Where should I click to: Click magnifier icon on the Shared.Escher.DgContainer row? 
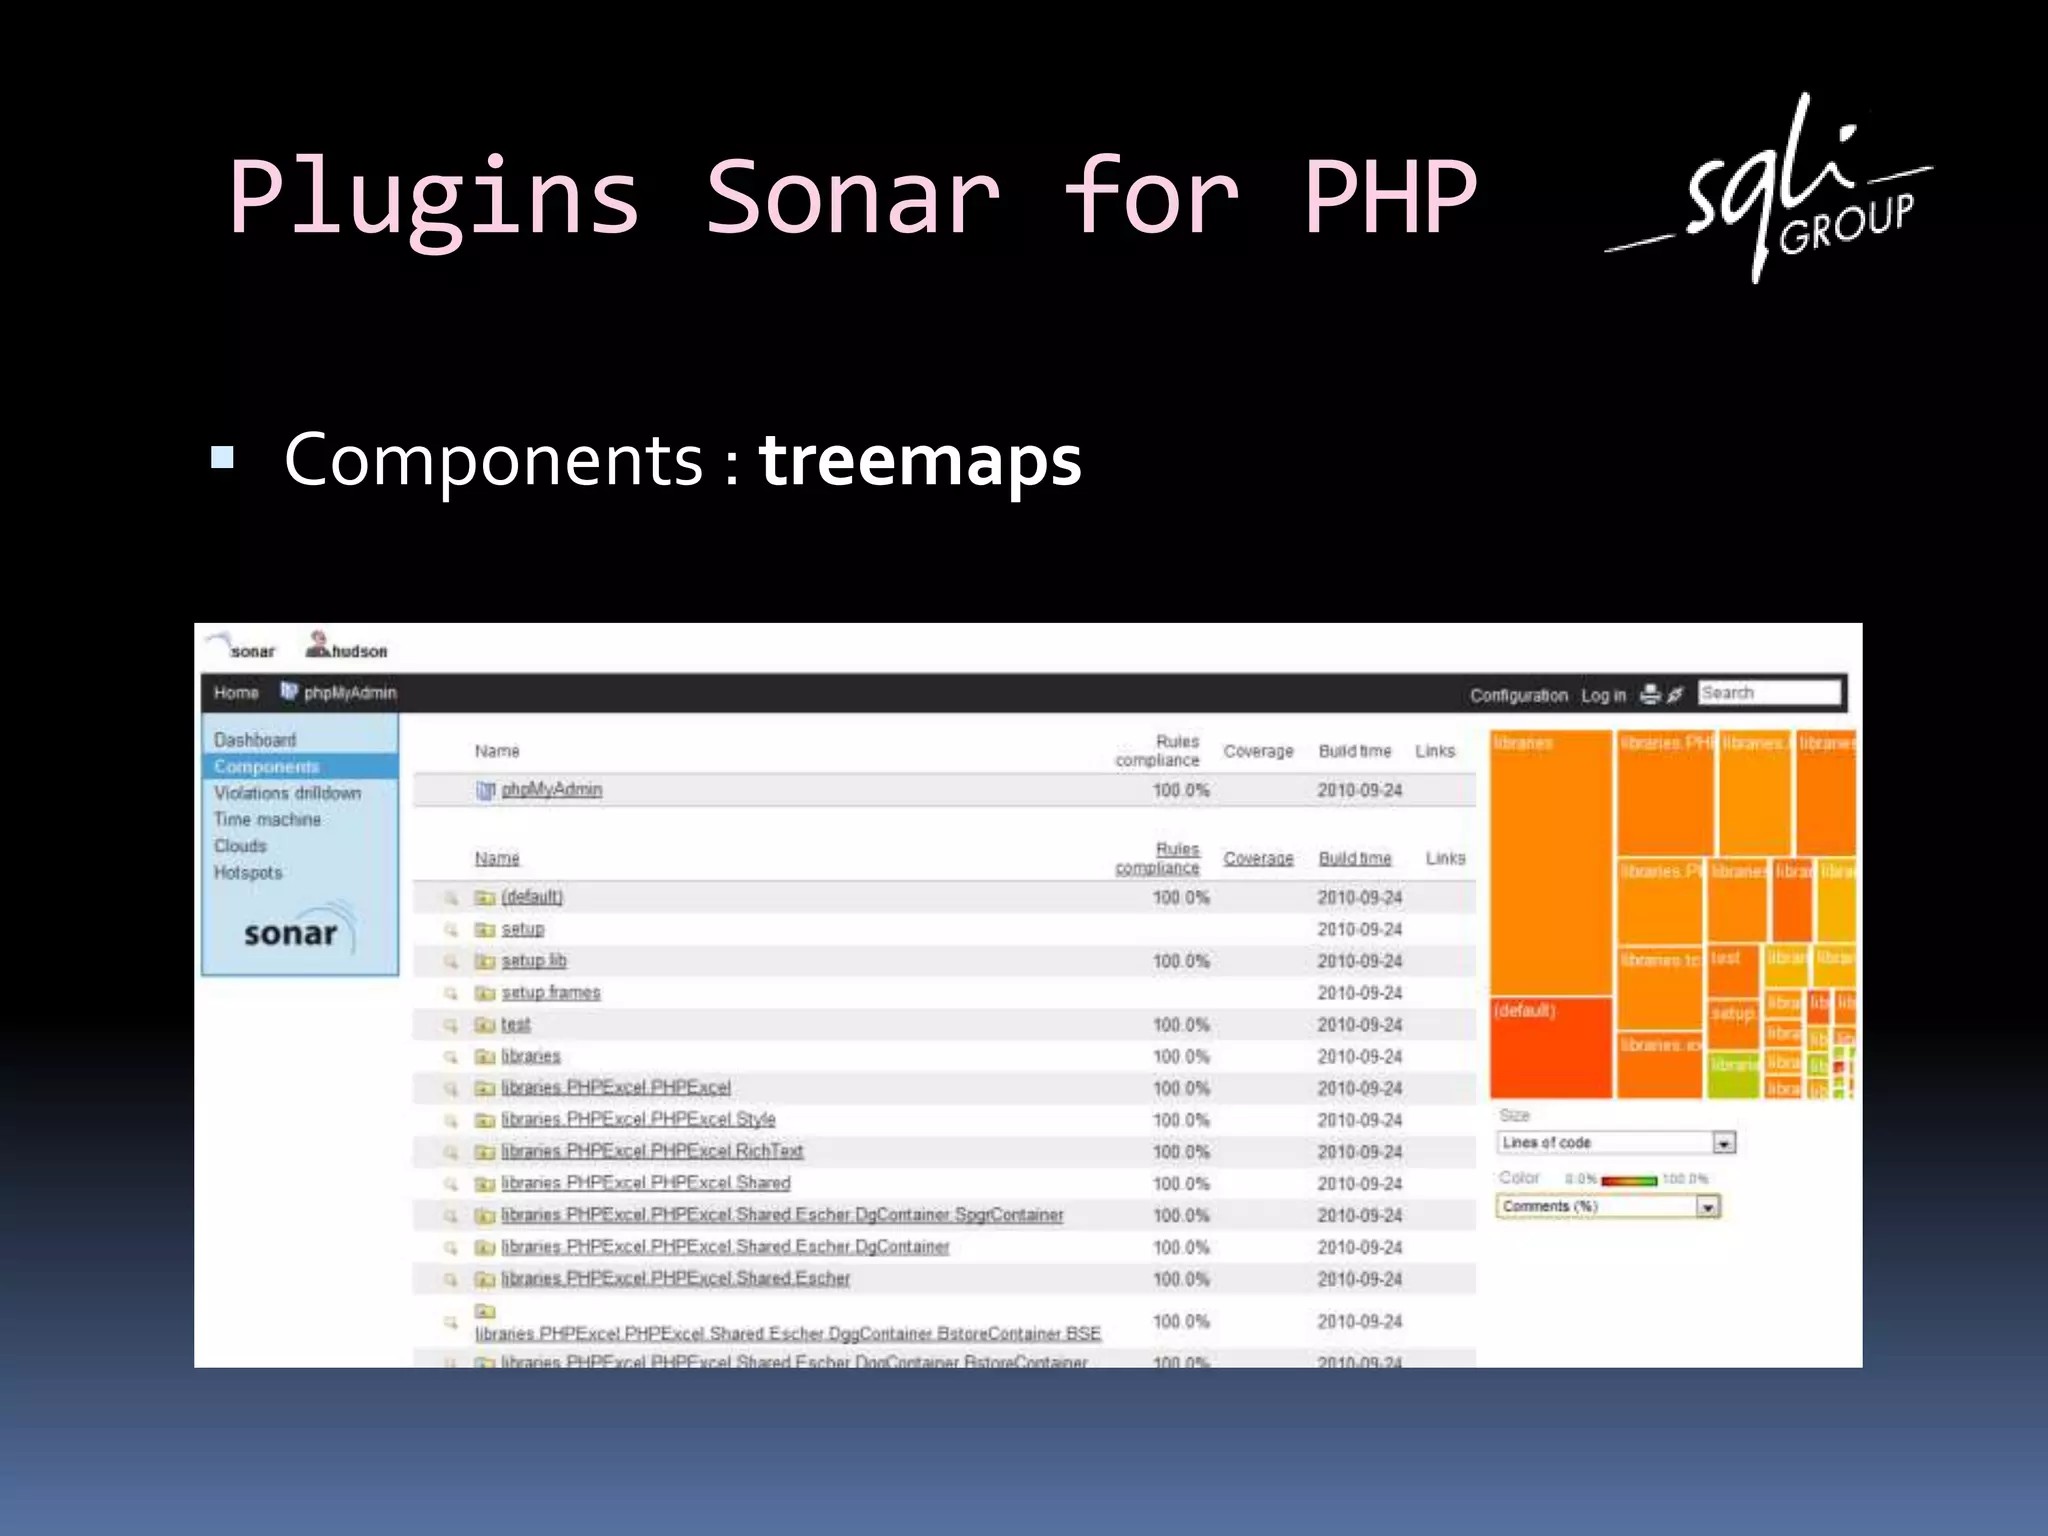pyautogui.click(x=452, y=1247)
